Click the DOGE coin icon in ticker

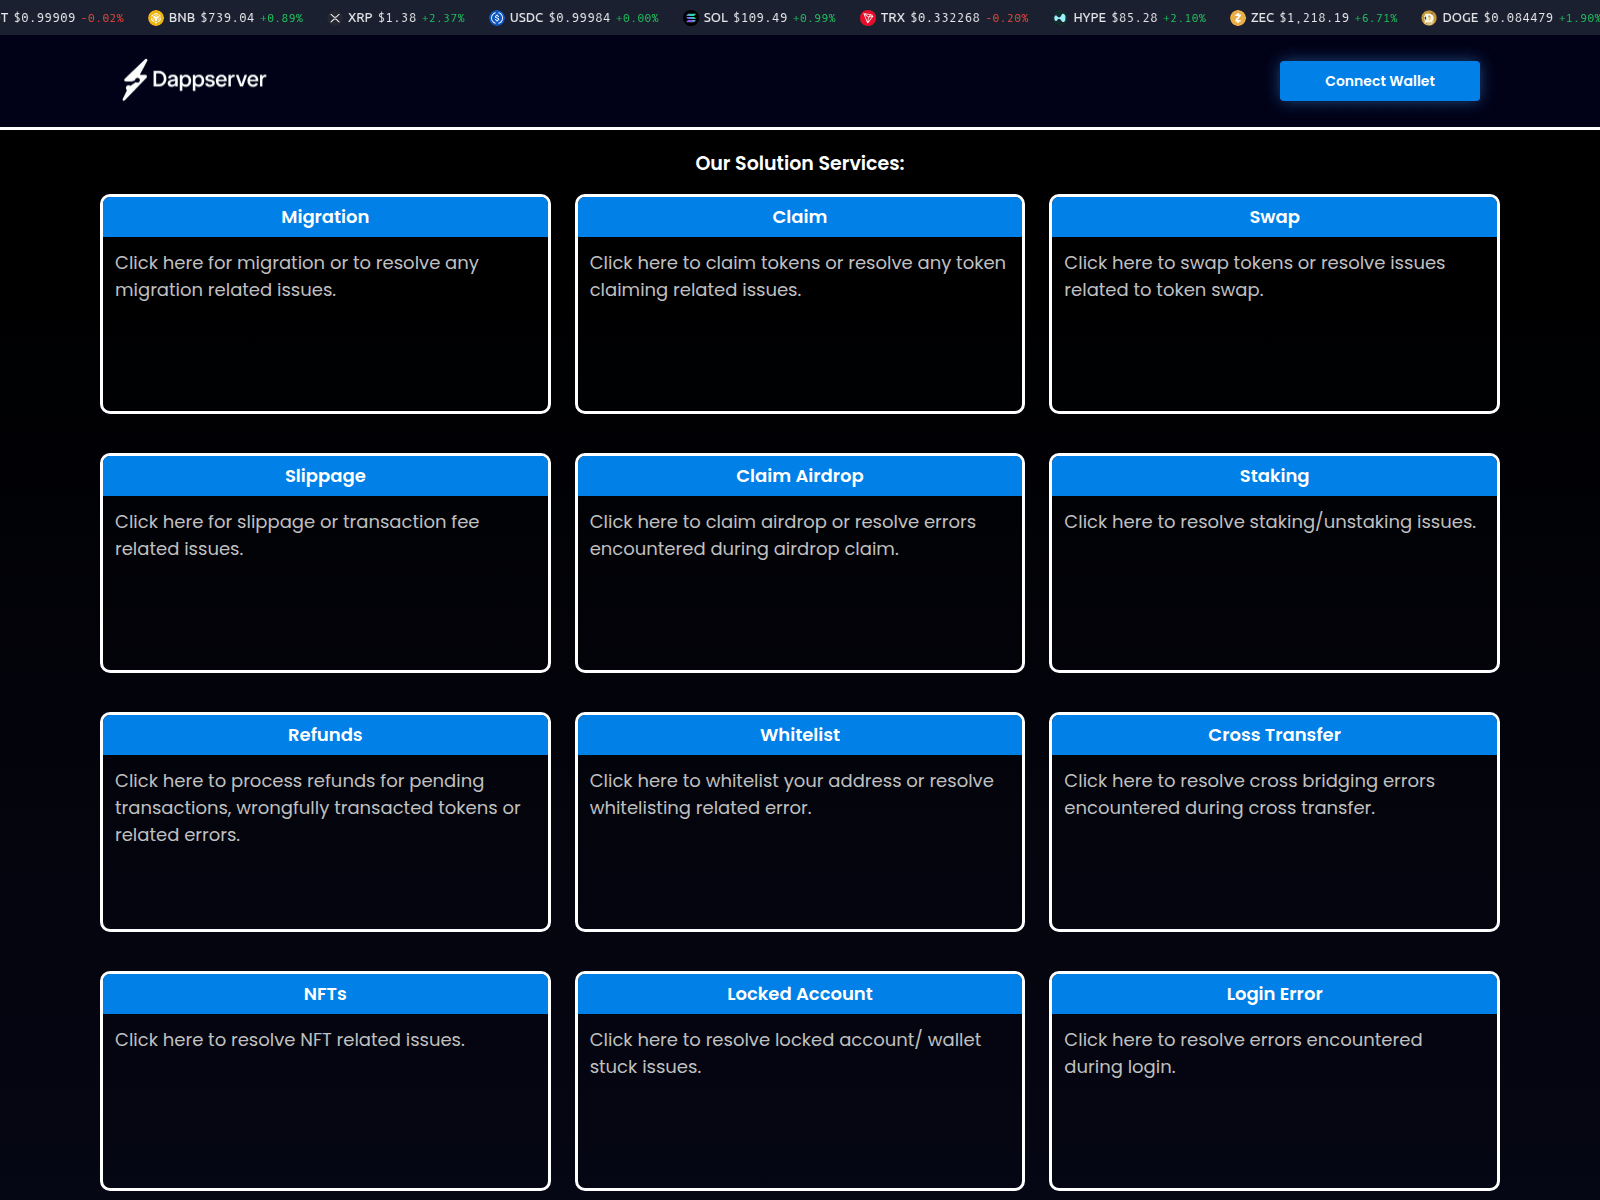tap(1429, 18)
